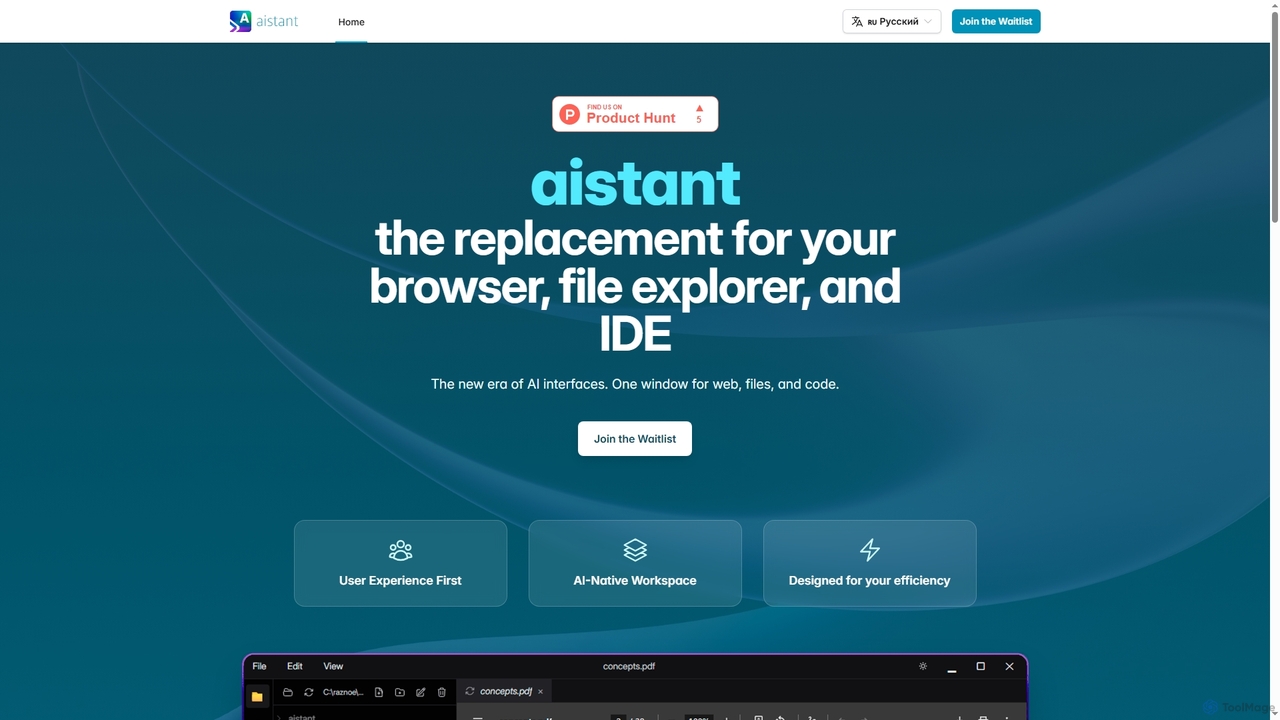The width and height of the screenshot is (1280, 720).
Task: Select the AI-Native Workspace card
Action: [x=635, y=563]
